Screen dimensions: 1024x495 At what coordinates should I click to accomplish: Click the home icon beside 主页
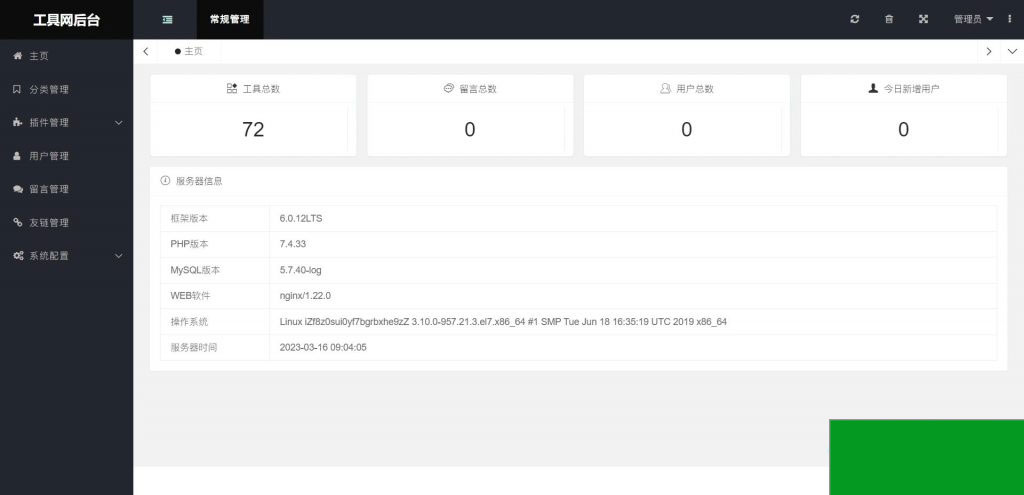(x=18, y=56)
